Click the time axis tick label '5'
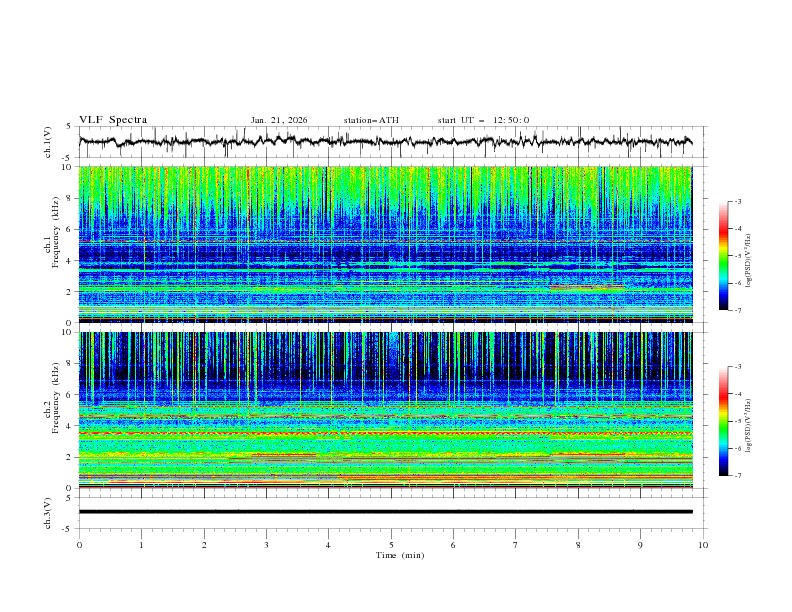The width and height of the screenshot is (792, 612). (x=391, y=545)
